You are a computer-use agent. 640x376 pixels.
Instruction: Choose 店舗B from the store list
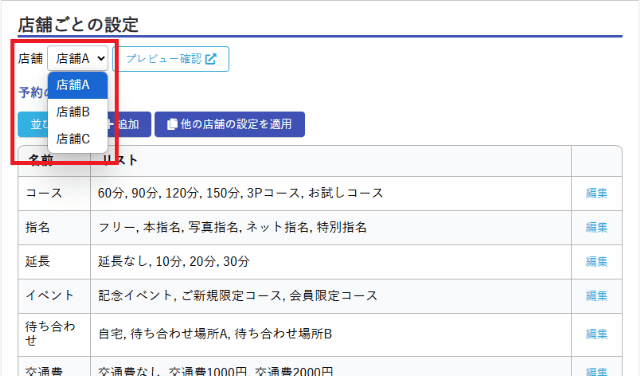[x=78, y=112]
